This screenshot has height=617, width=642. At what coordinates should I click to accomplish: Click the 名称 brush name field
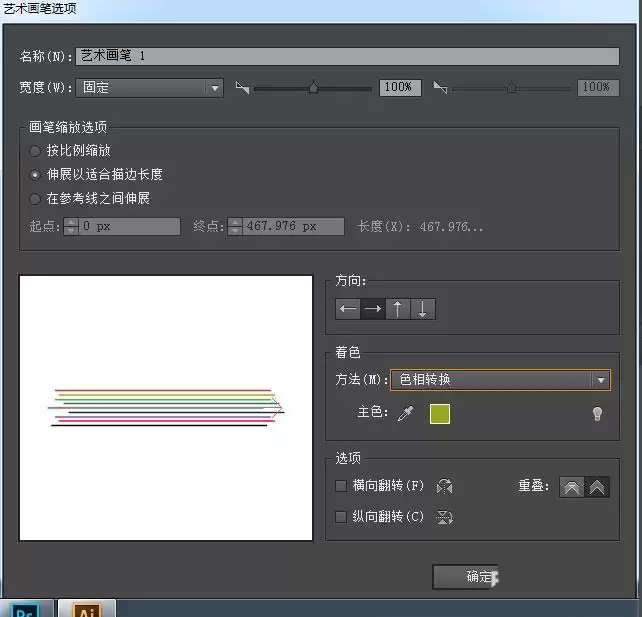[347, 56]
